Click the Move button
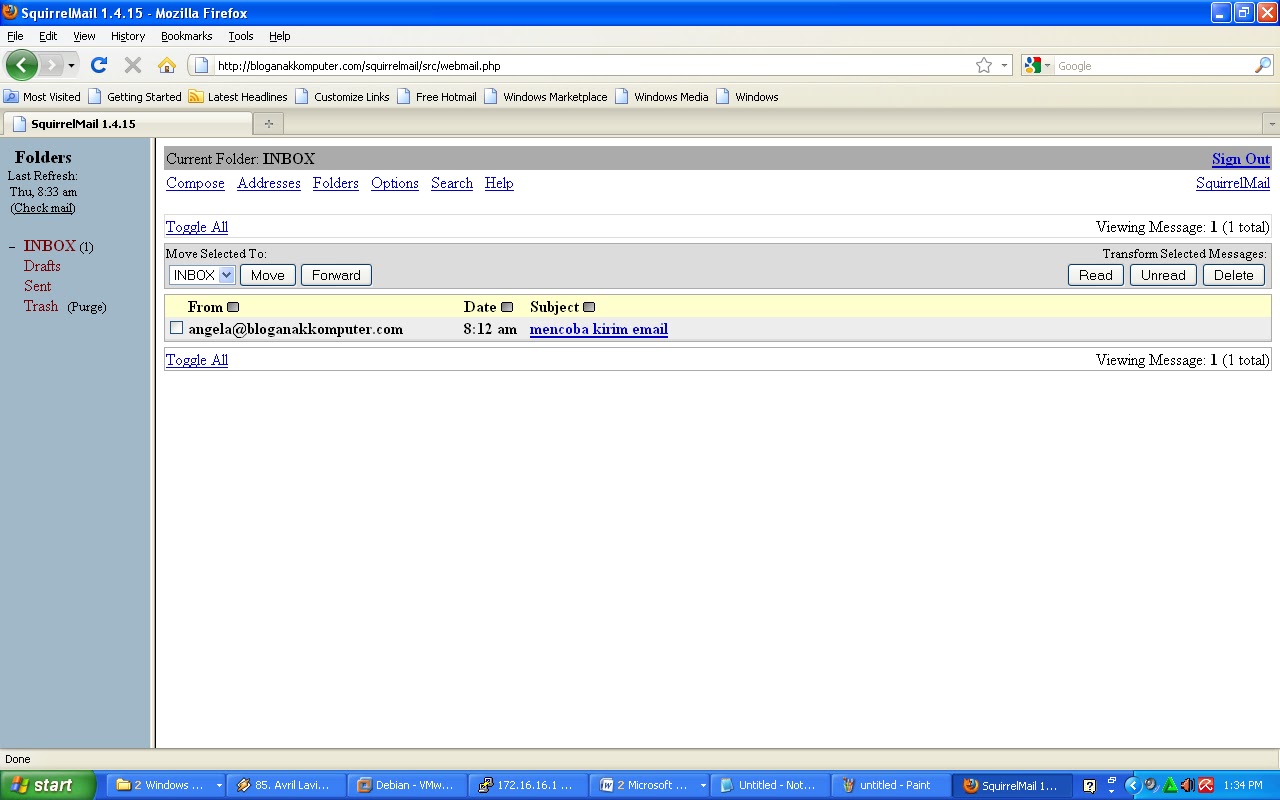This screenshot has height=800, width=1280. coord(267,275)
